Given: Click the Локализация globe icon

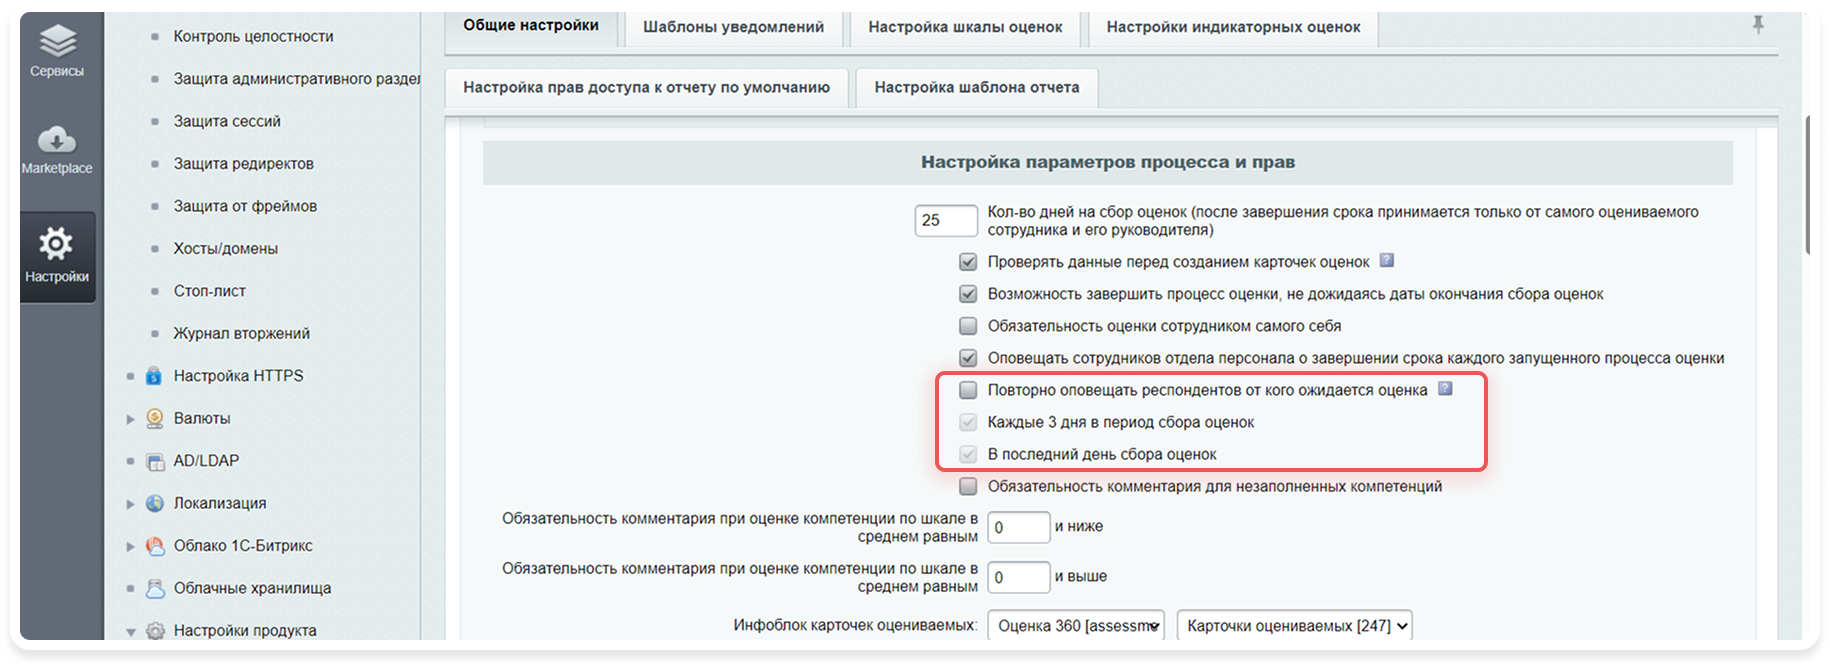Looking at the screenshot, I should tap(154, 503).
